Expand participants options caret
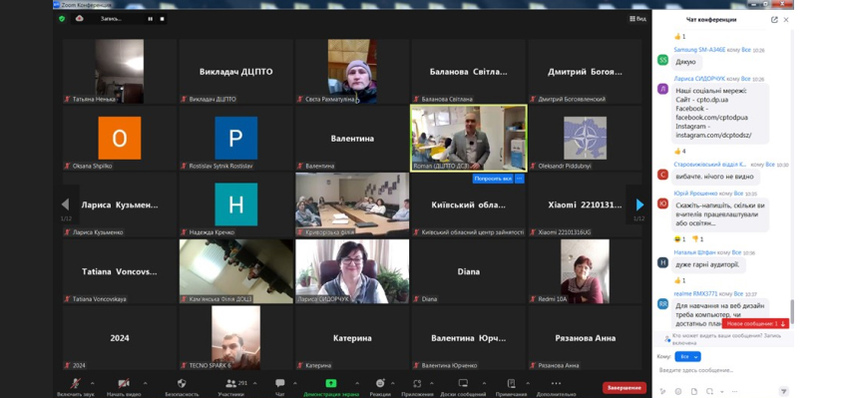 coord(255,383)
